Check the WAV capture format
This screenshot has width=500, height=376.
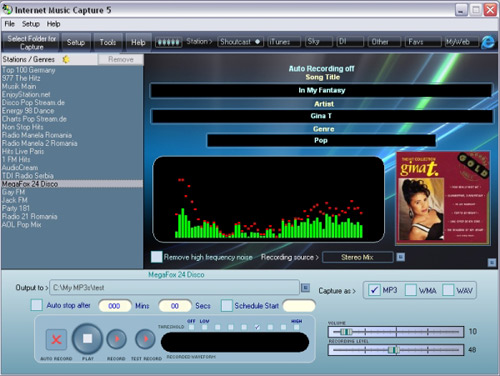point(448,290)
